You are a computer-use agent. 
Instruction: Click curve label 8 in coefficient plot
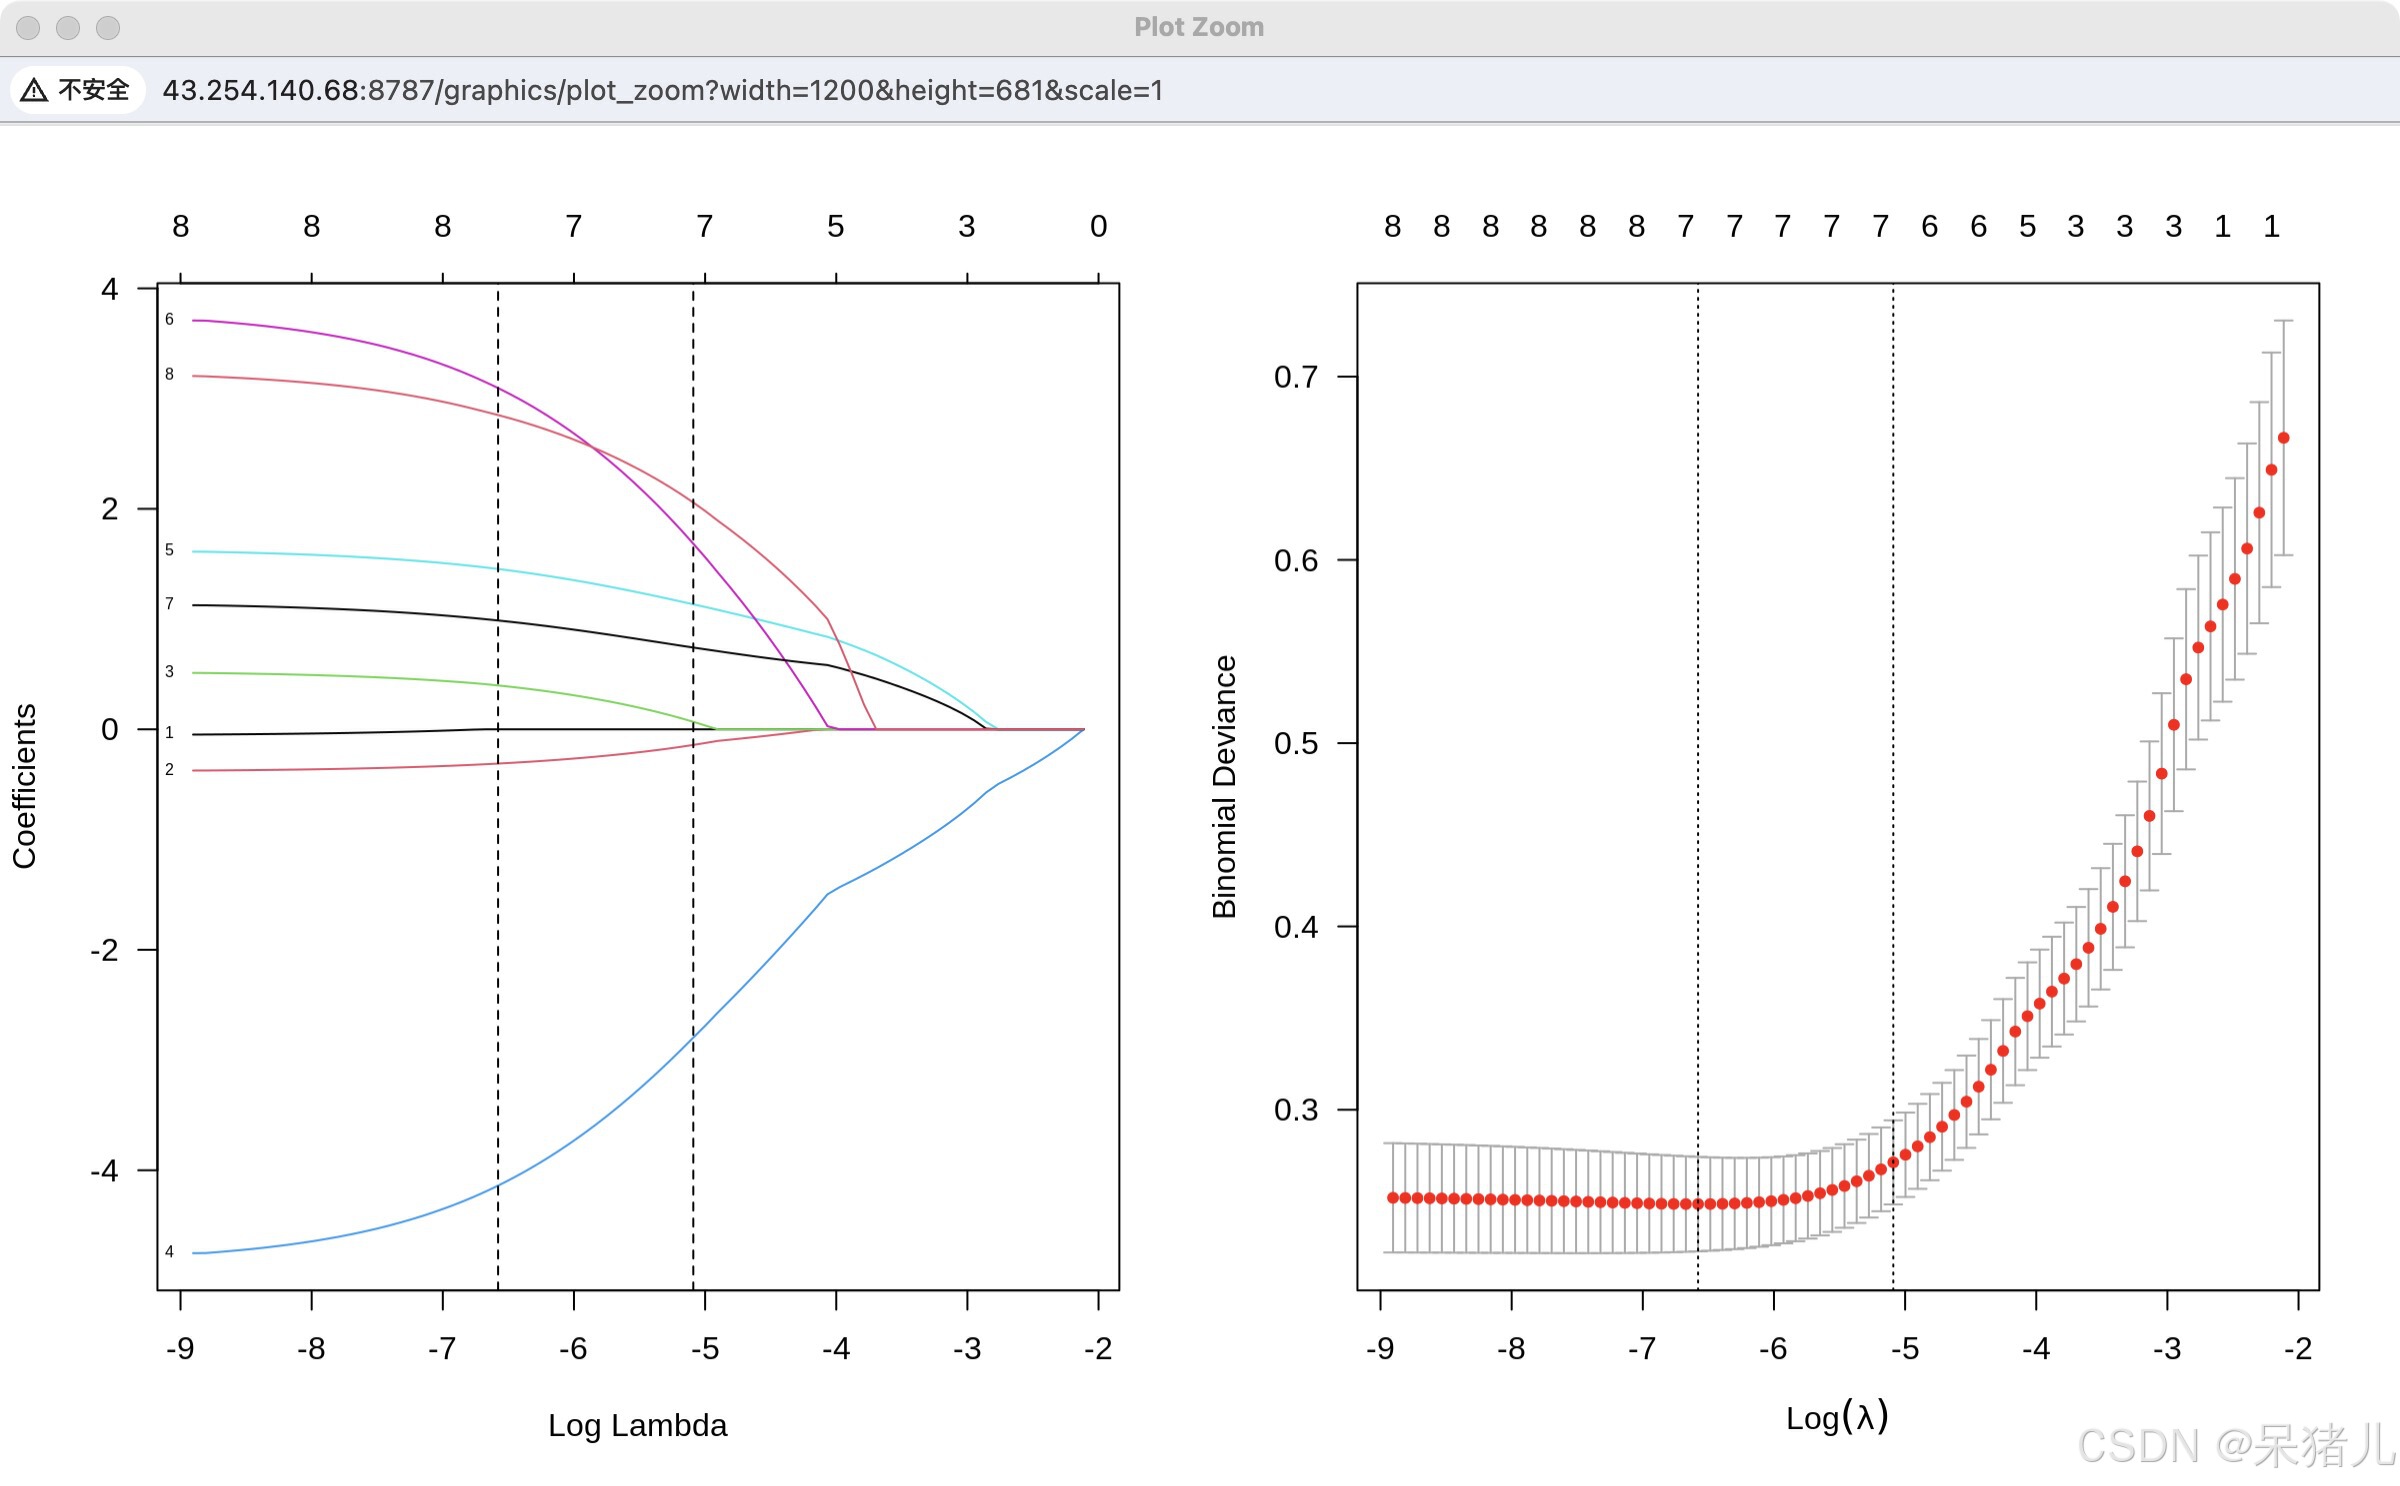(x=169, y=374)
